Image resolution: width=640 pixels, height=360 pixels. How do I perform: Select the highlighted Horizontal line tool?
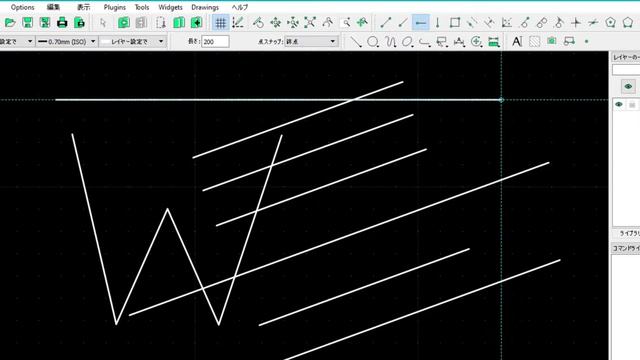420,22
